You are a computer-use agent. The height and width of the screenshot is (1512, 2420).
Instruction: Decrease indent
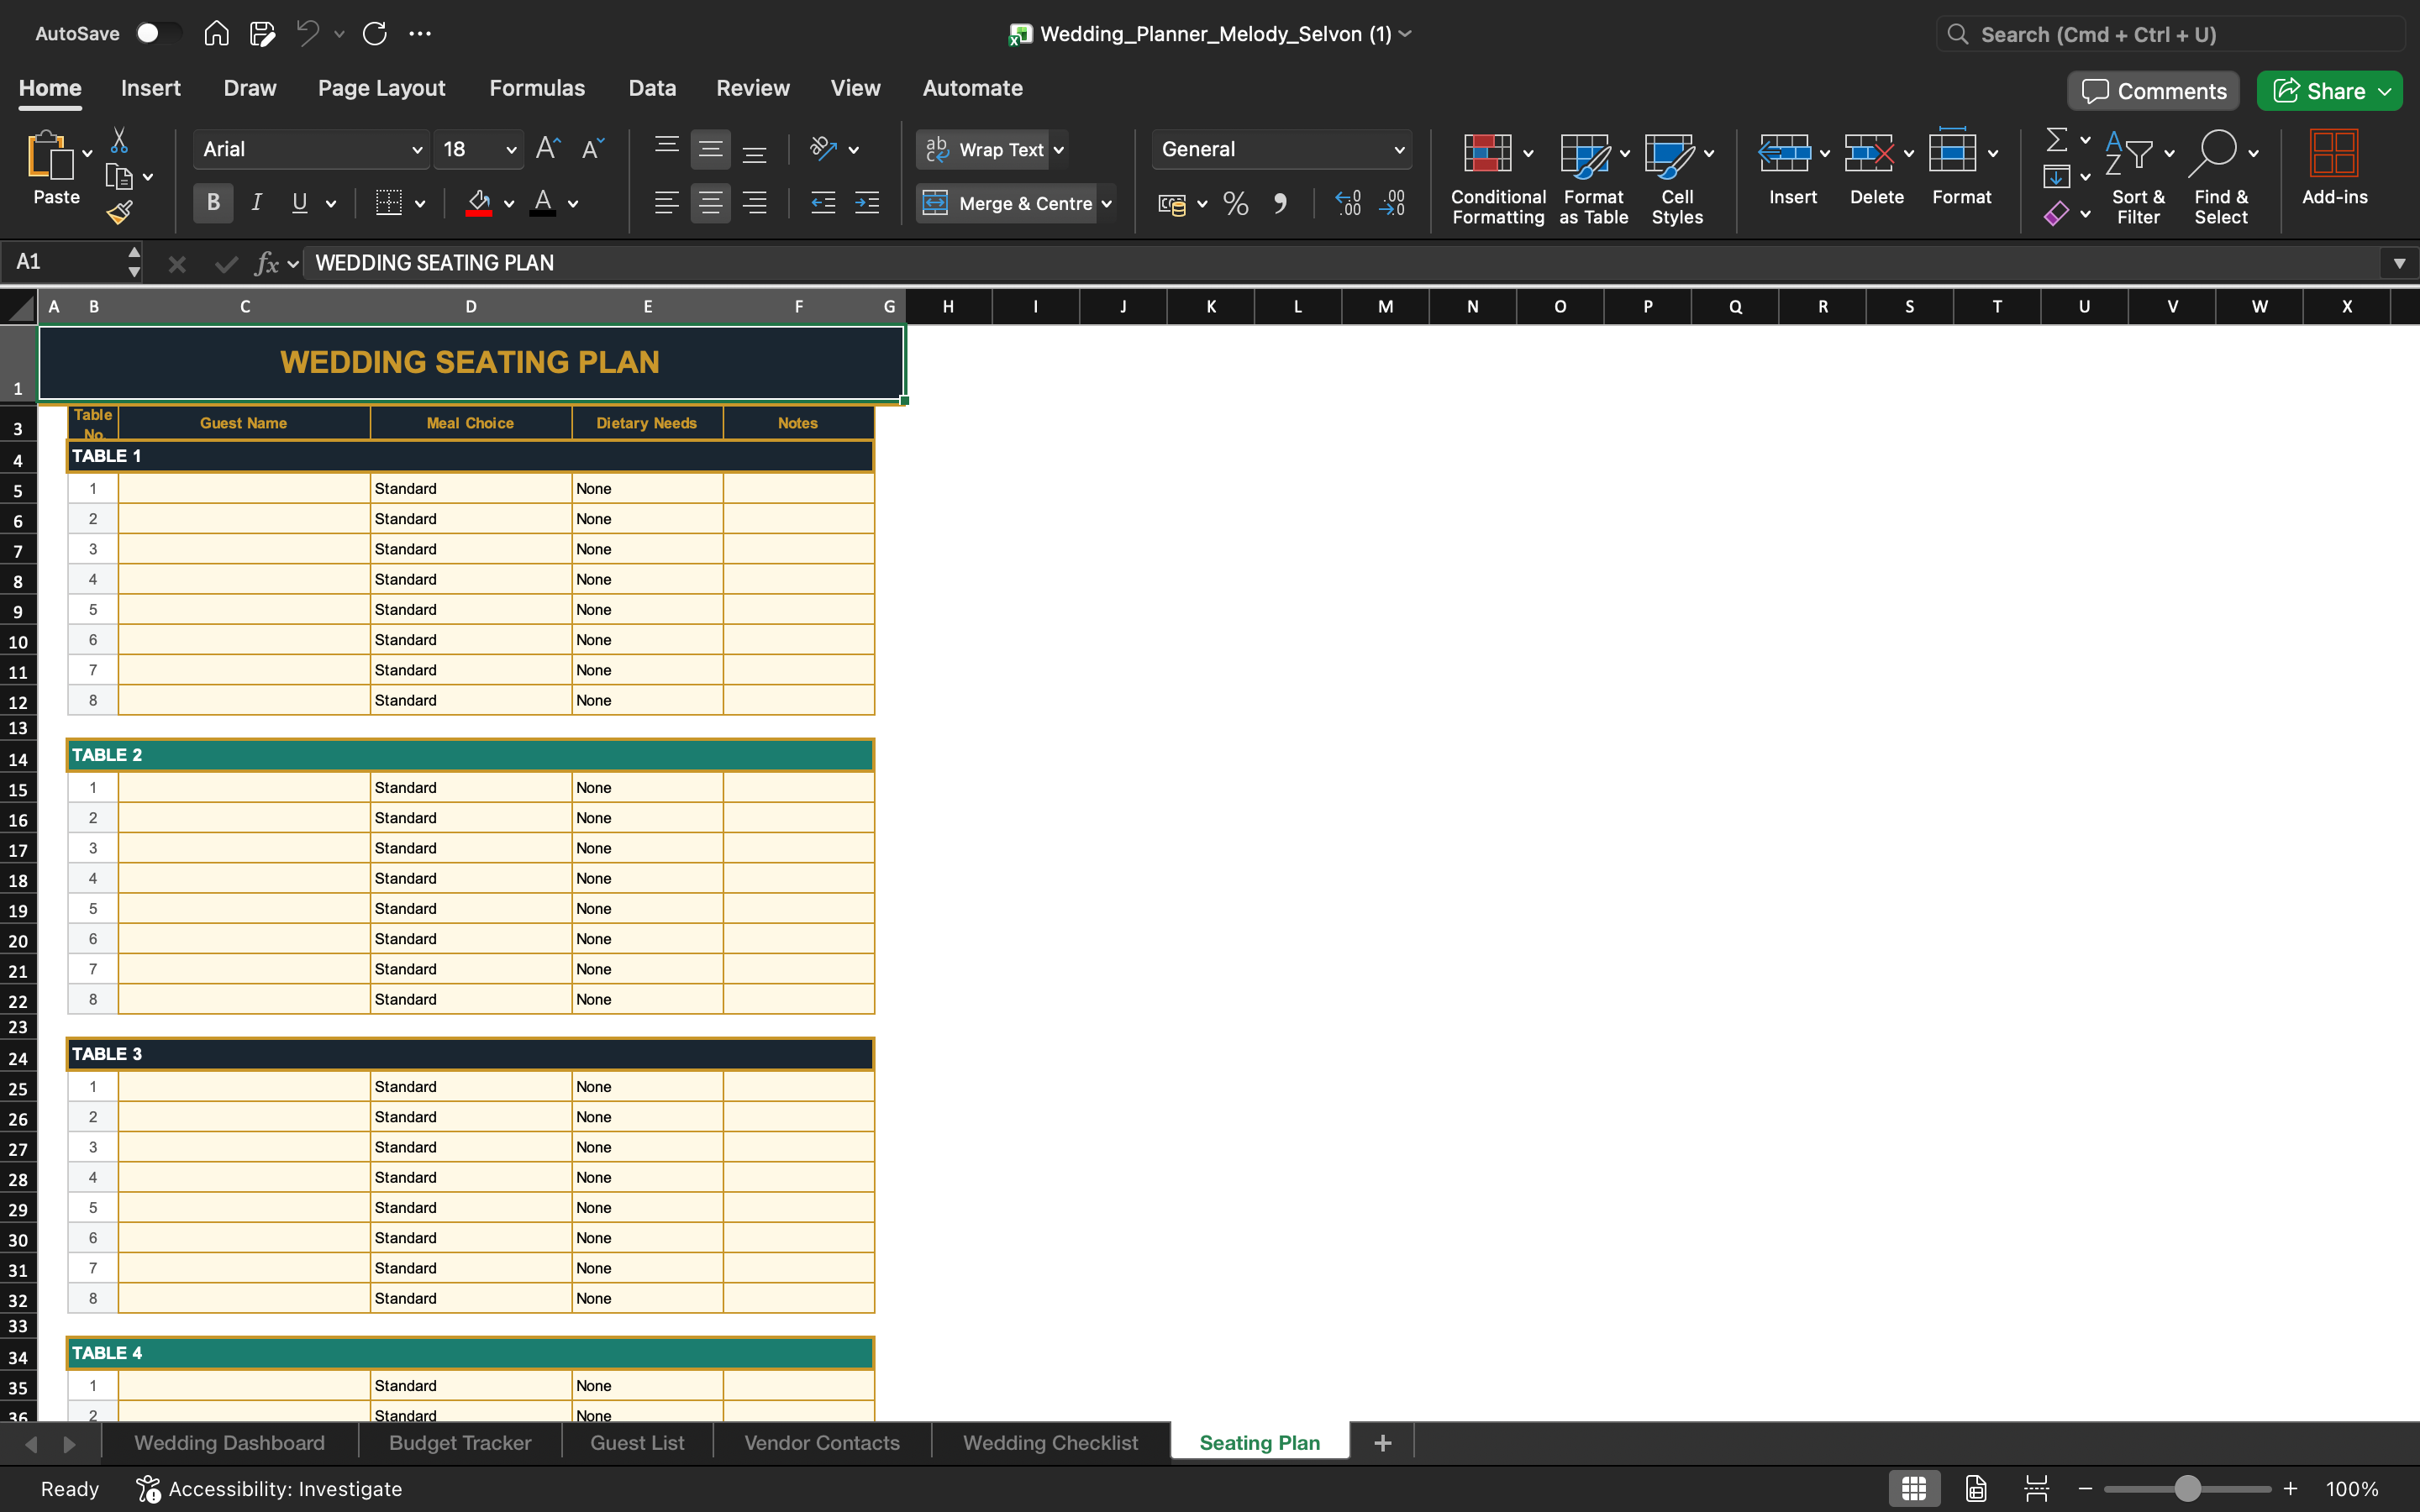823,203
